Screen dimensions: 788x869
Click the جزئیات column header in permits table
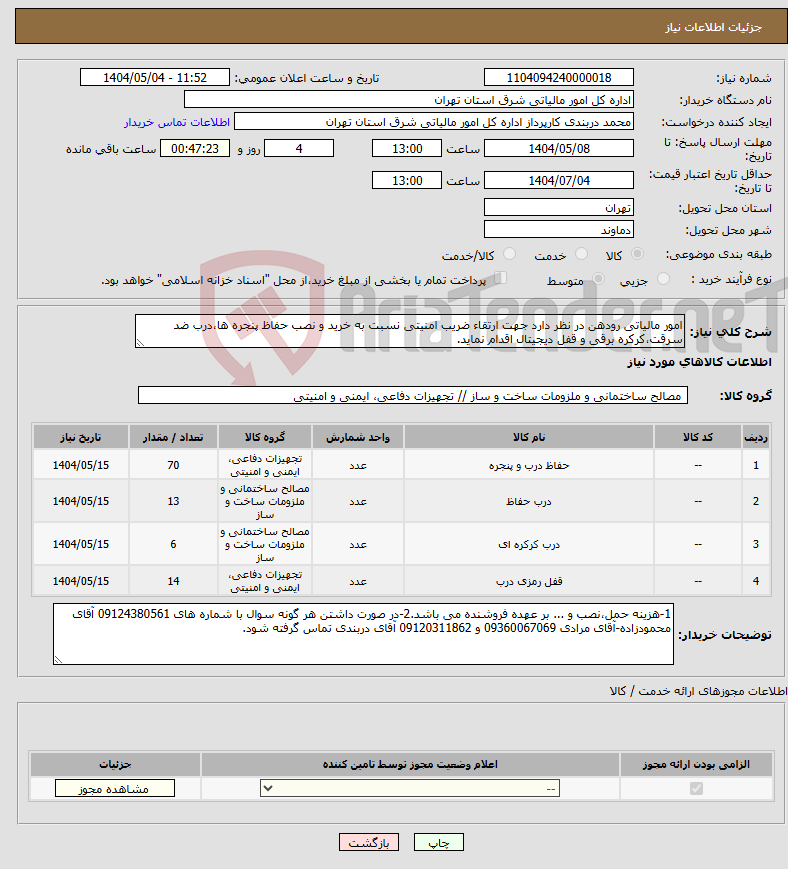pyautogui.click(x=115, y=764)
